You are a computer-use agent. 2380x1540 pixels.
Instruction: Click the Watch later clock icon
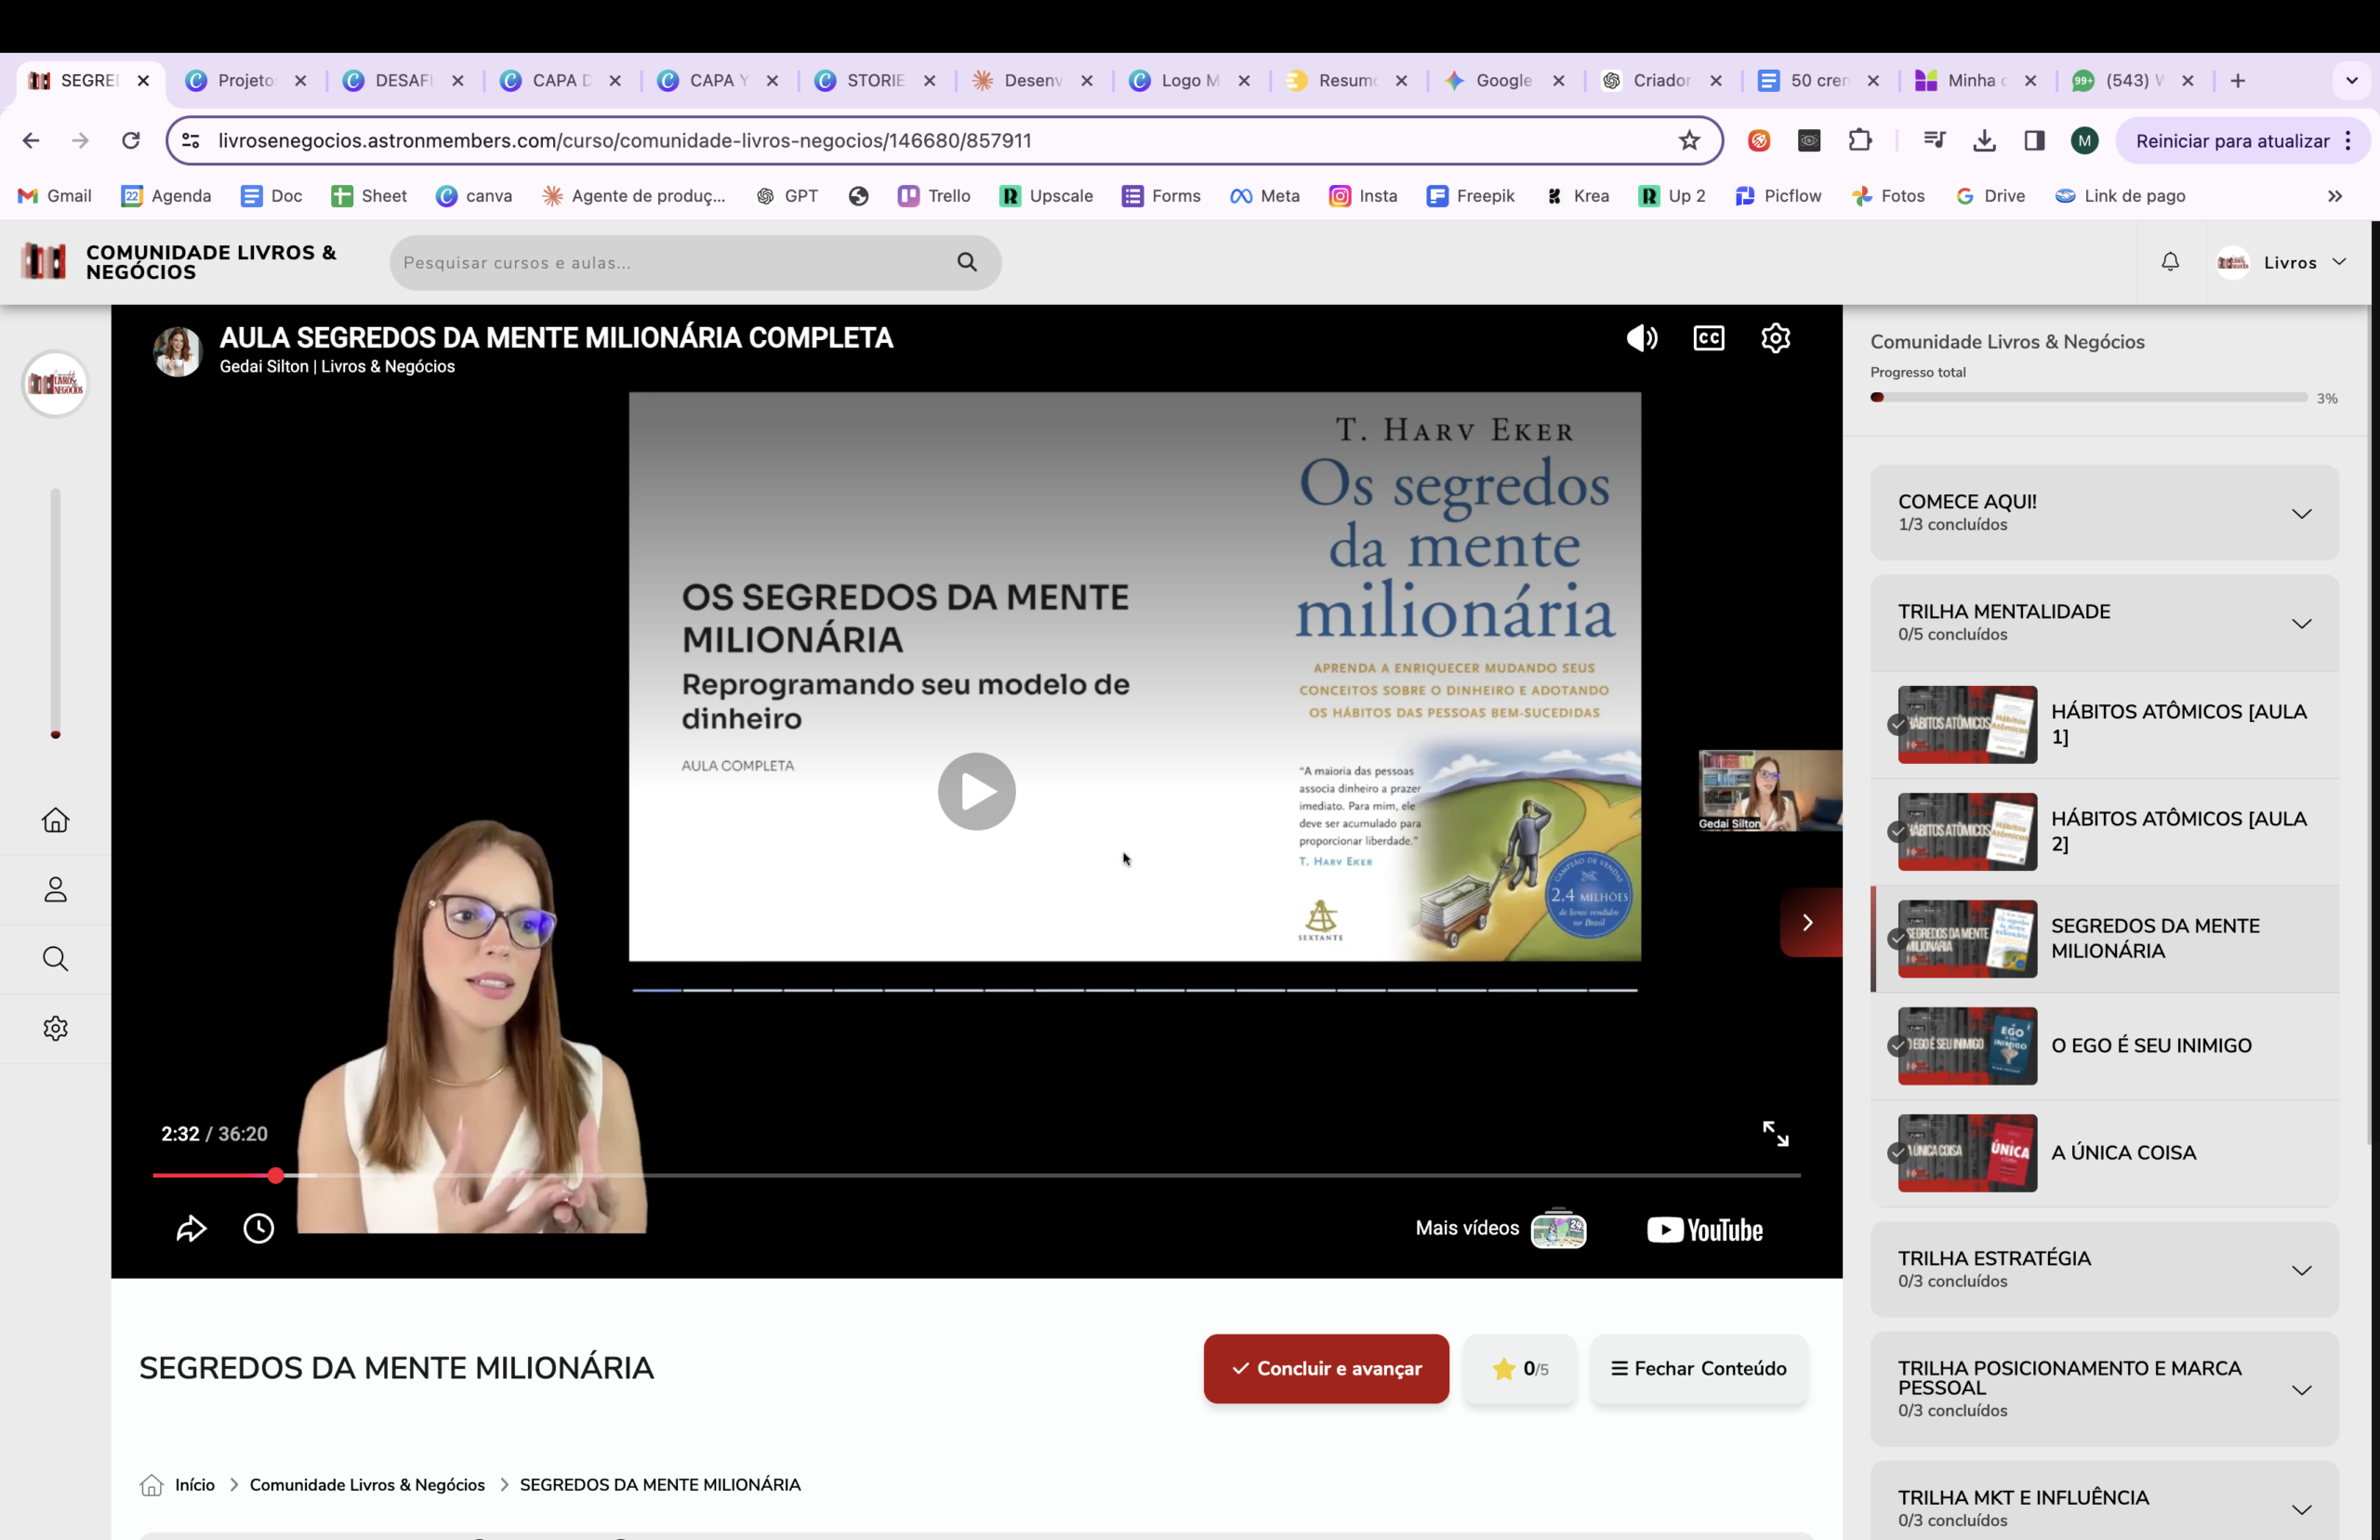click(x=259, y=1228)
